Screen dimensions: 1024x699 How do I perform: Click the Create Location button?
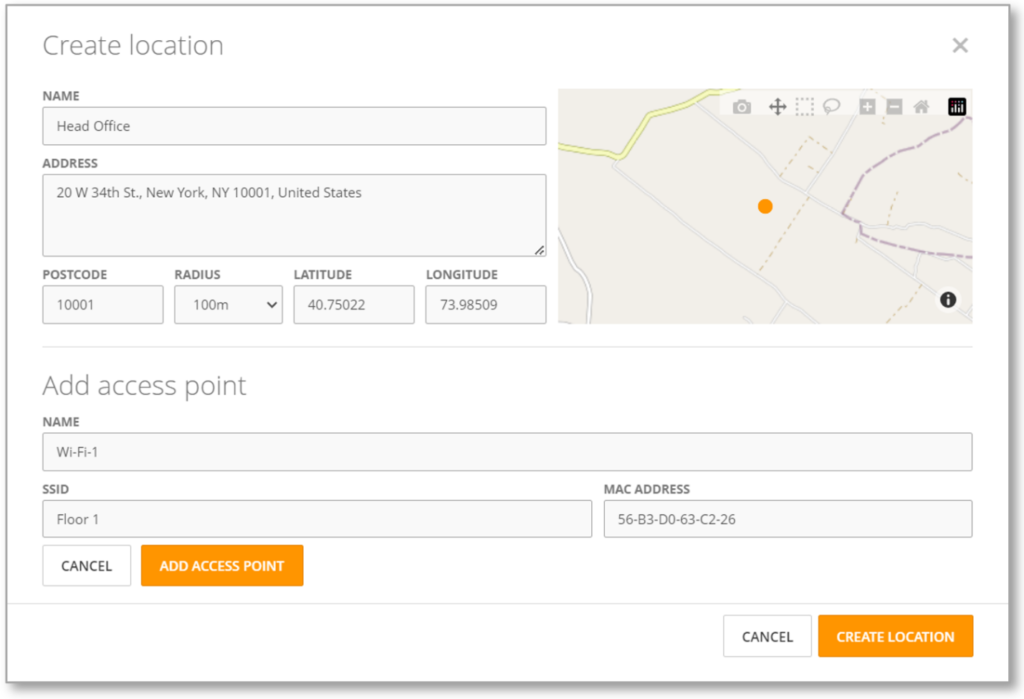(x=895, y=636)
